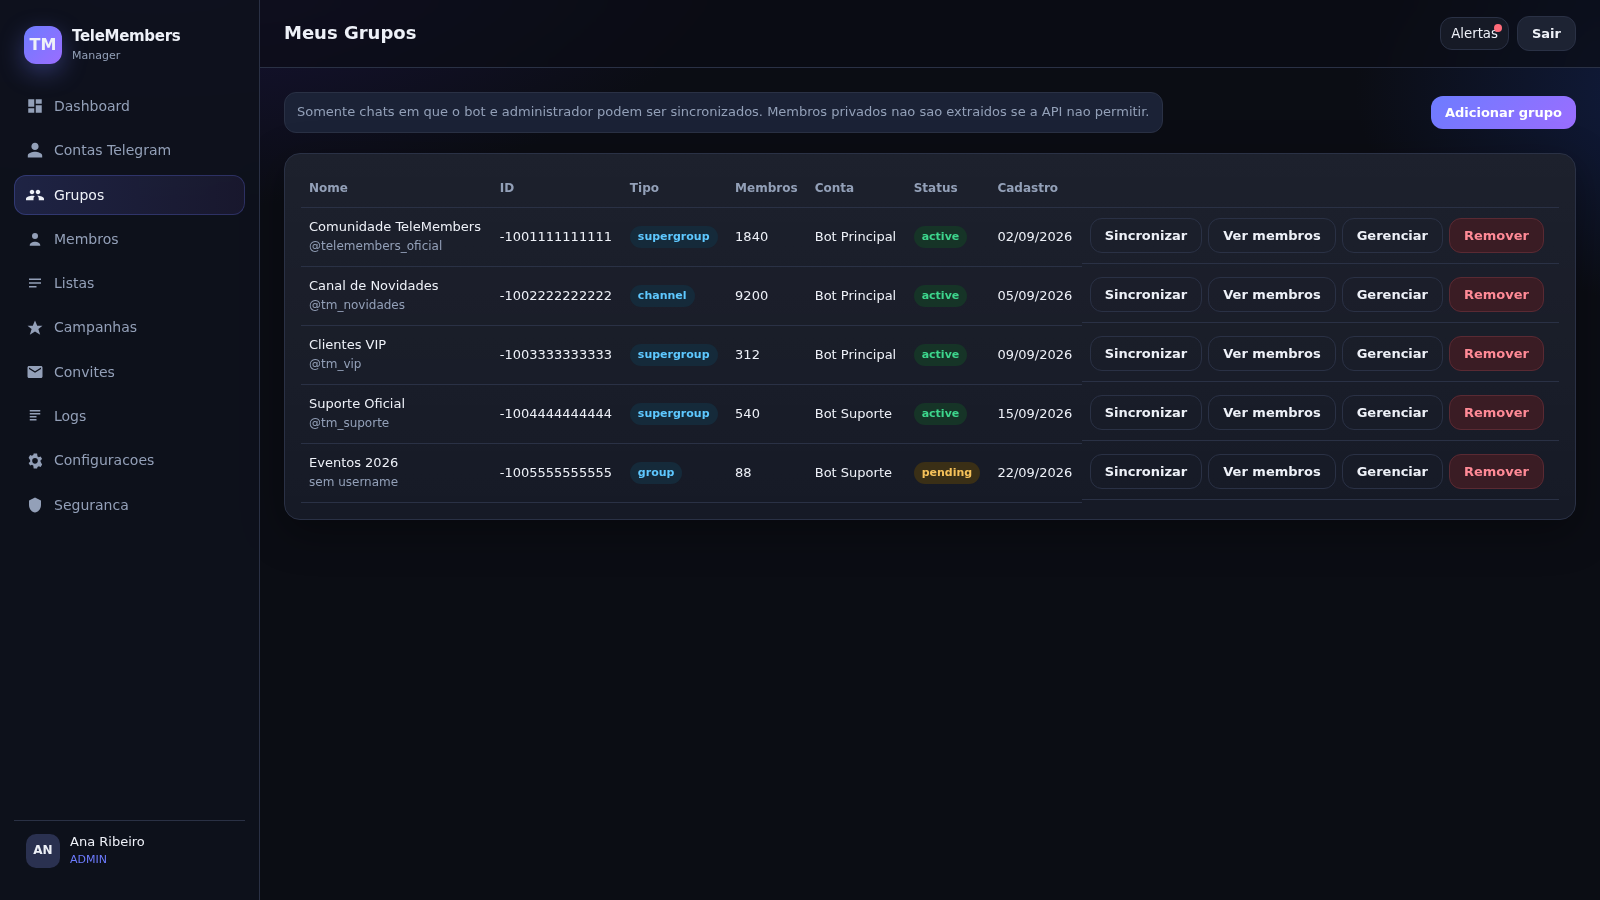
Task: Click the Logs notes icon
Action: pos(35,416)
